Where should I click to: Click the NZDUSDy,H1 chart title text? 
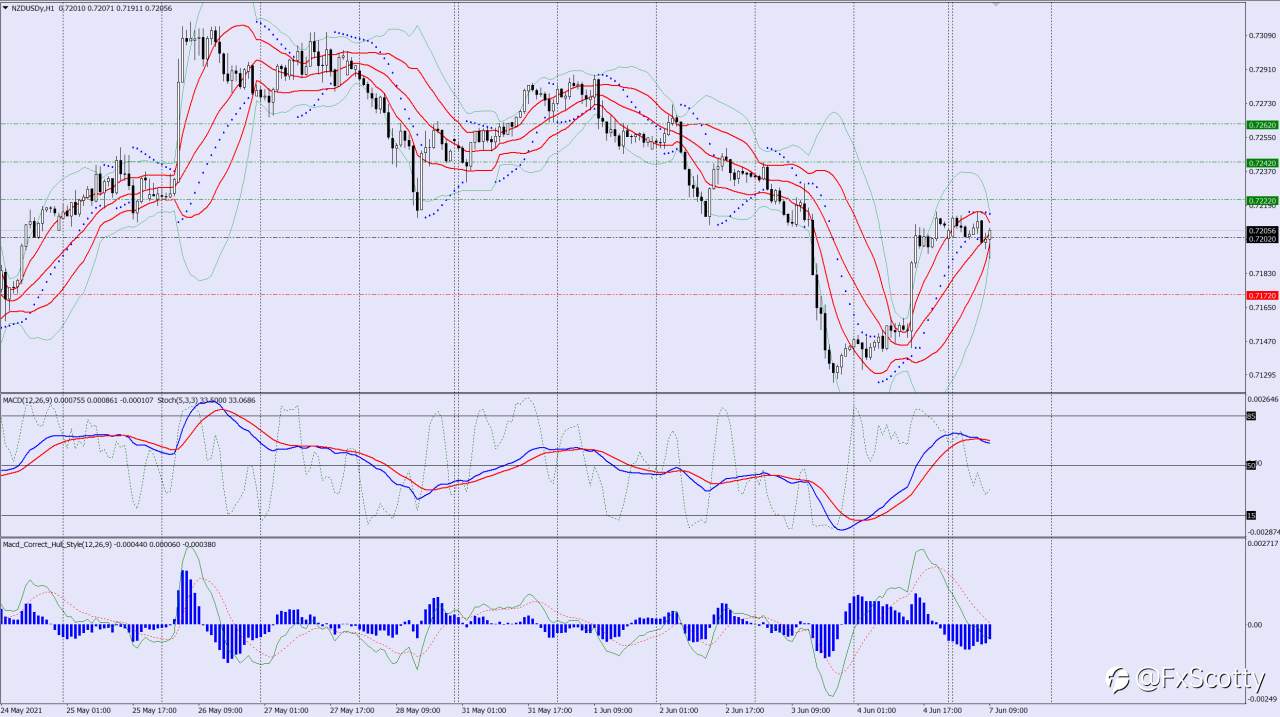[x=31, y=8]
